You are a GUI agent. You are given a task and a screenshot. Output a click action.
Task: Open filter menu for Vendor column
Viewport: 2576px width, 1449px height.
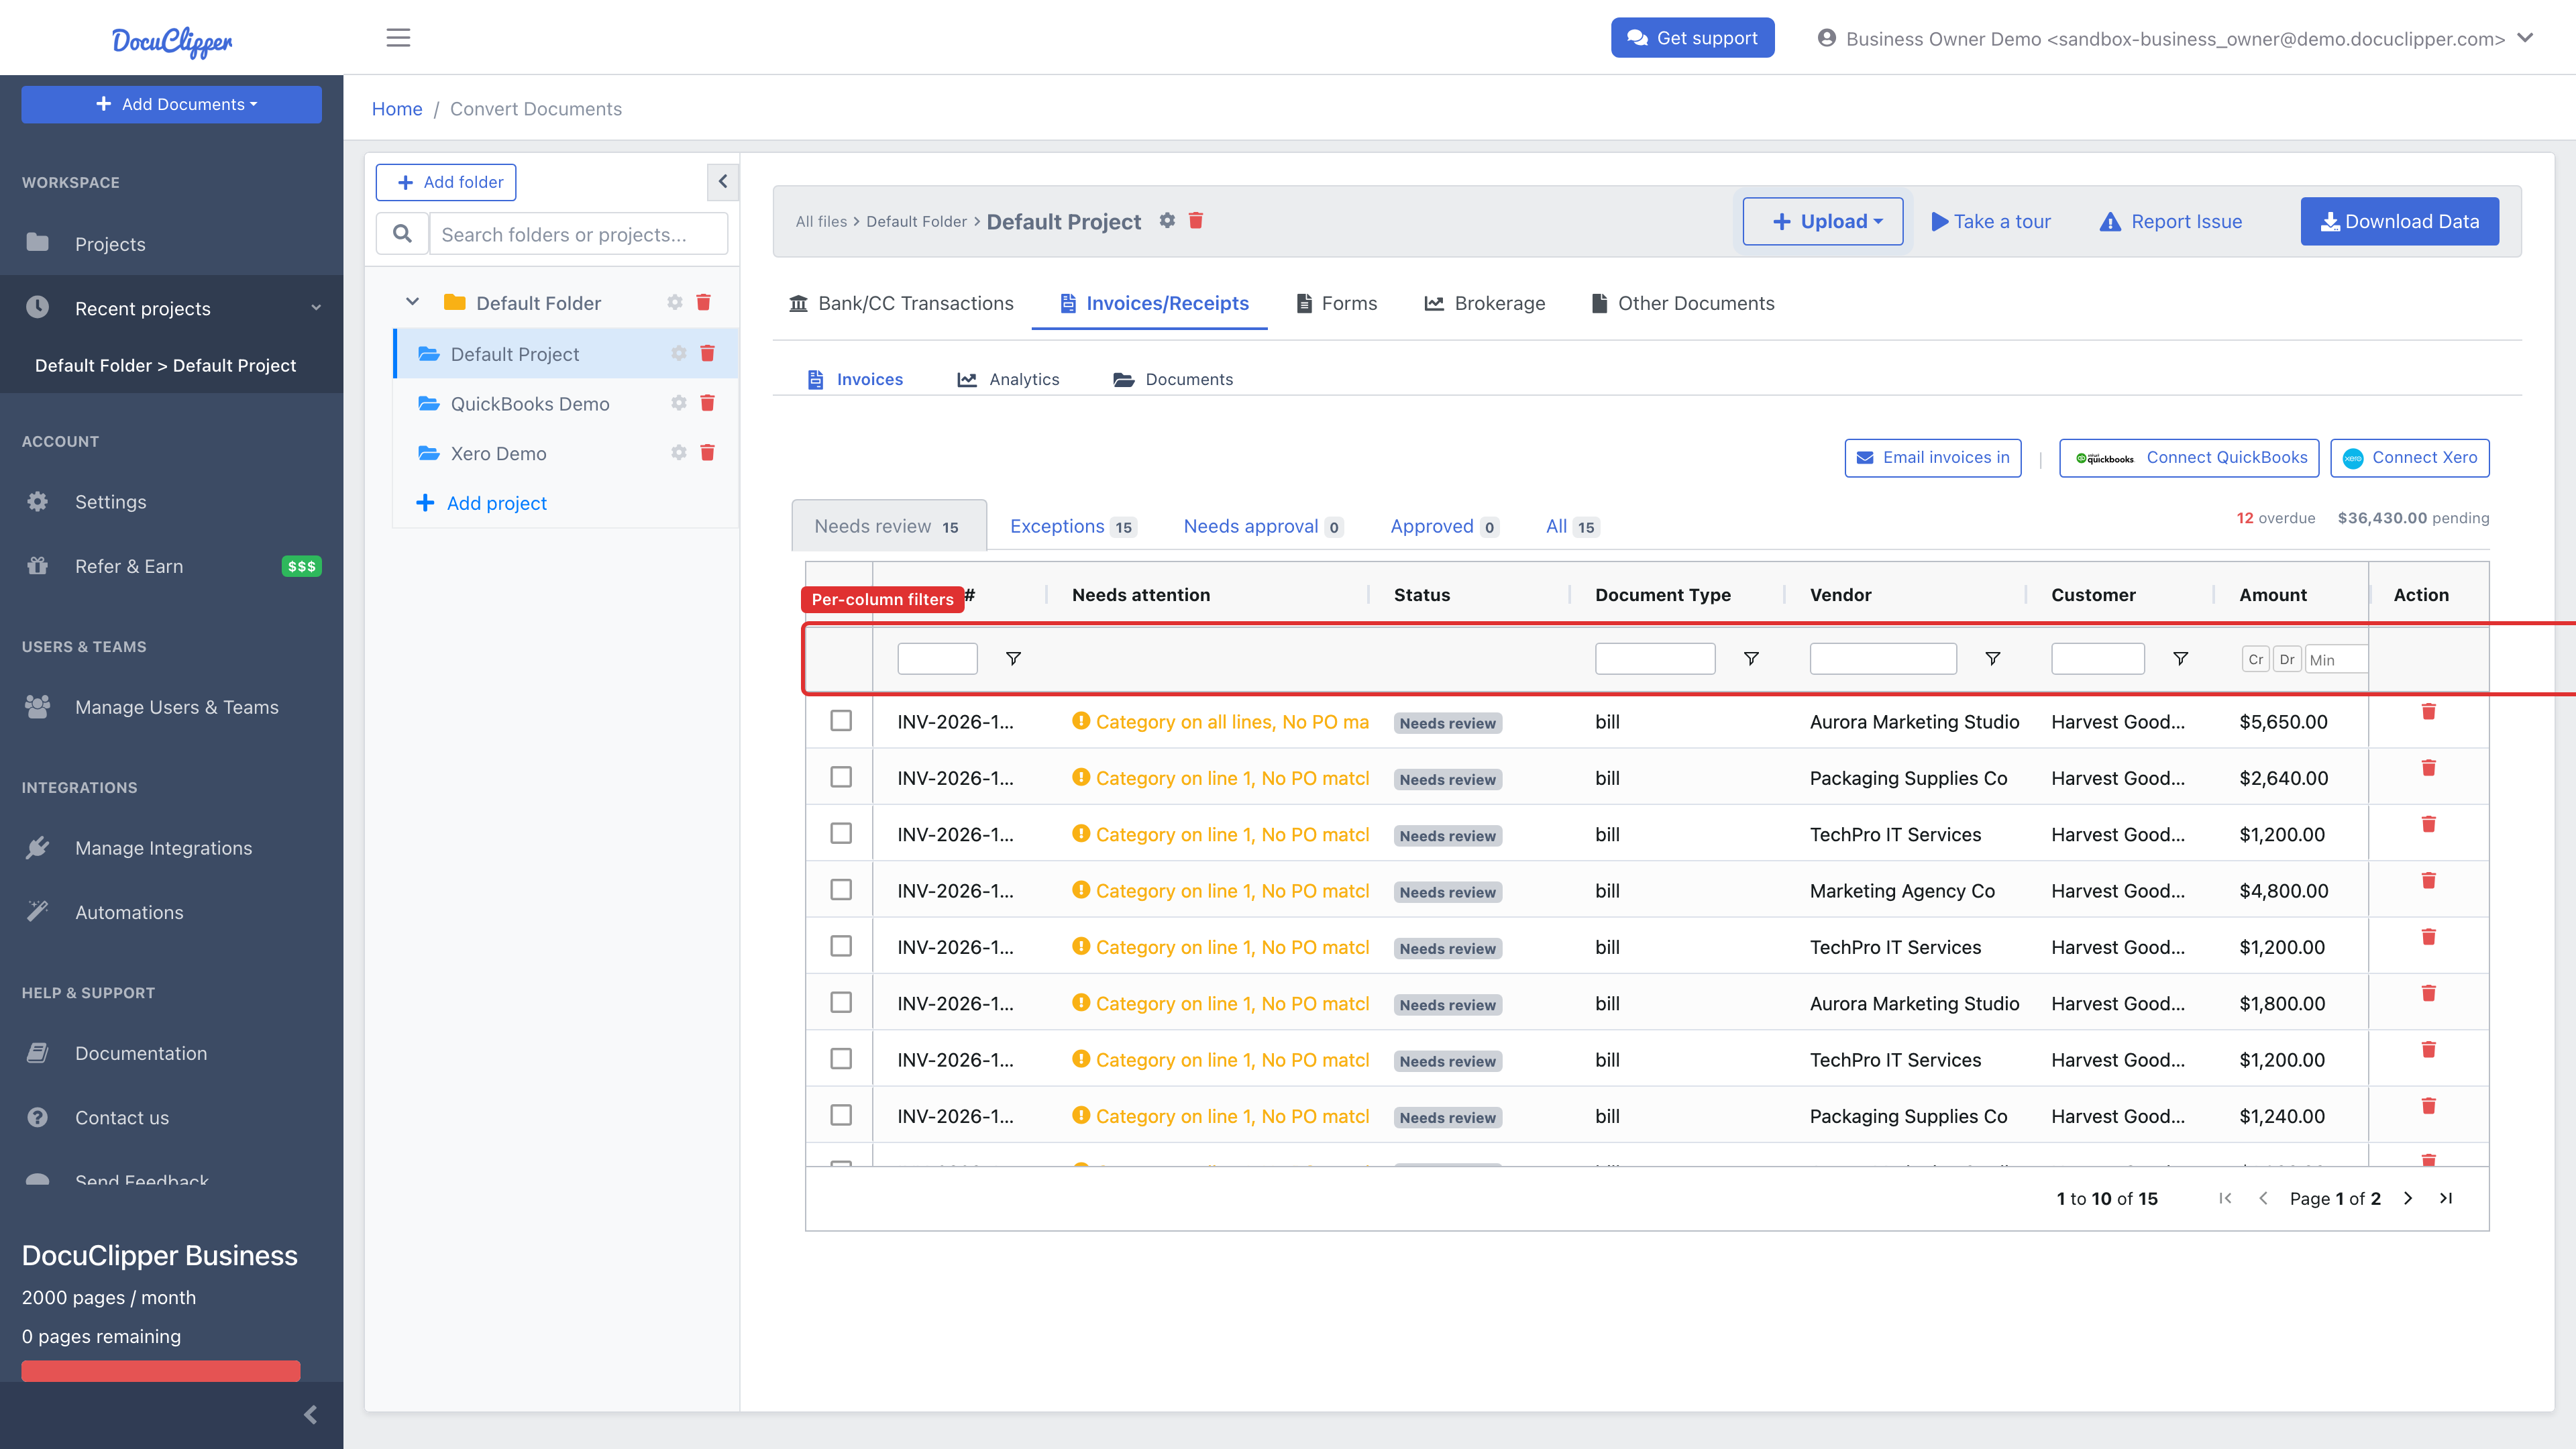tap(1992, 658)
